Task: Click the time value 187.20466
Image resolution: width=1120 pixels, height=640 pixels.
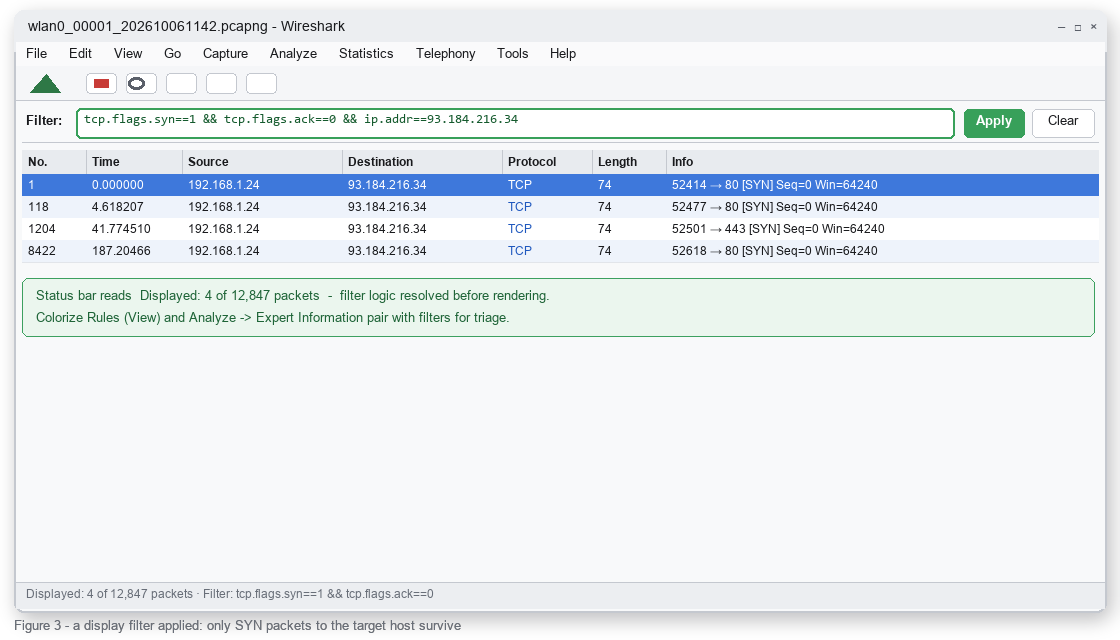Action: [x=121, y=251]
